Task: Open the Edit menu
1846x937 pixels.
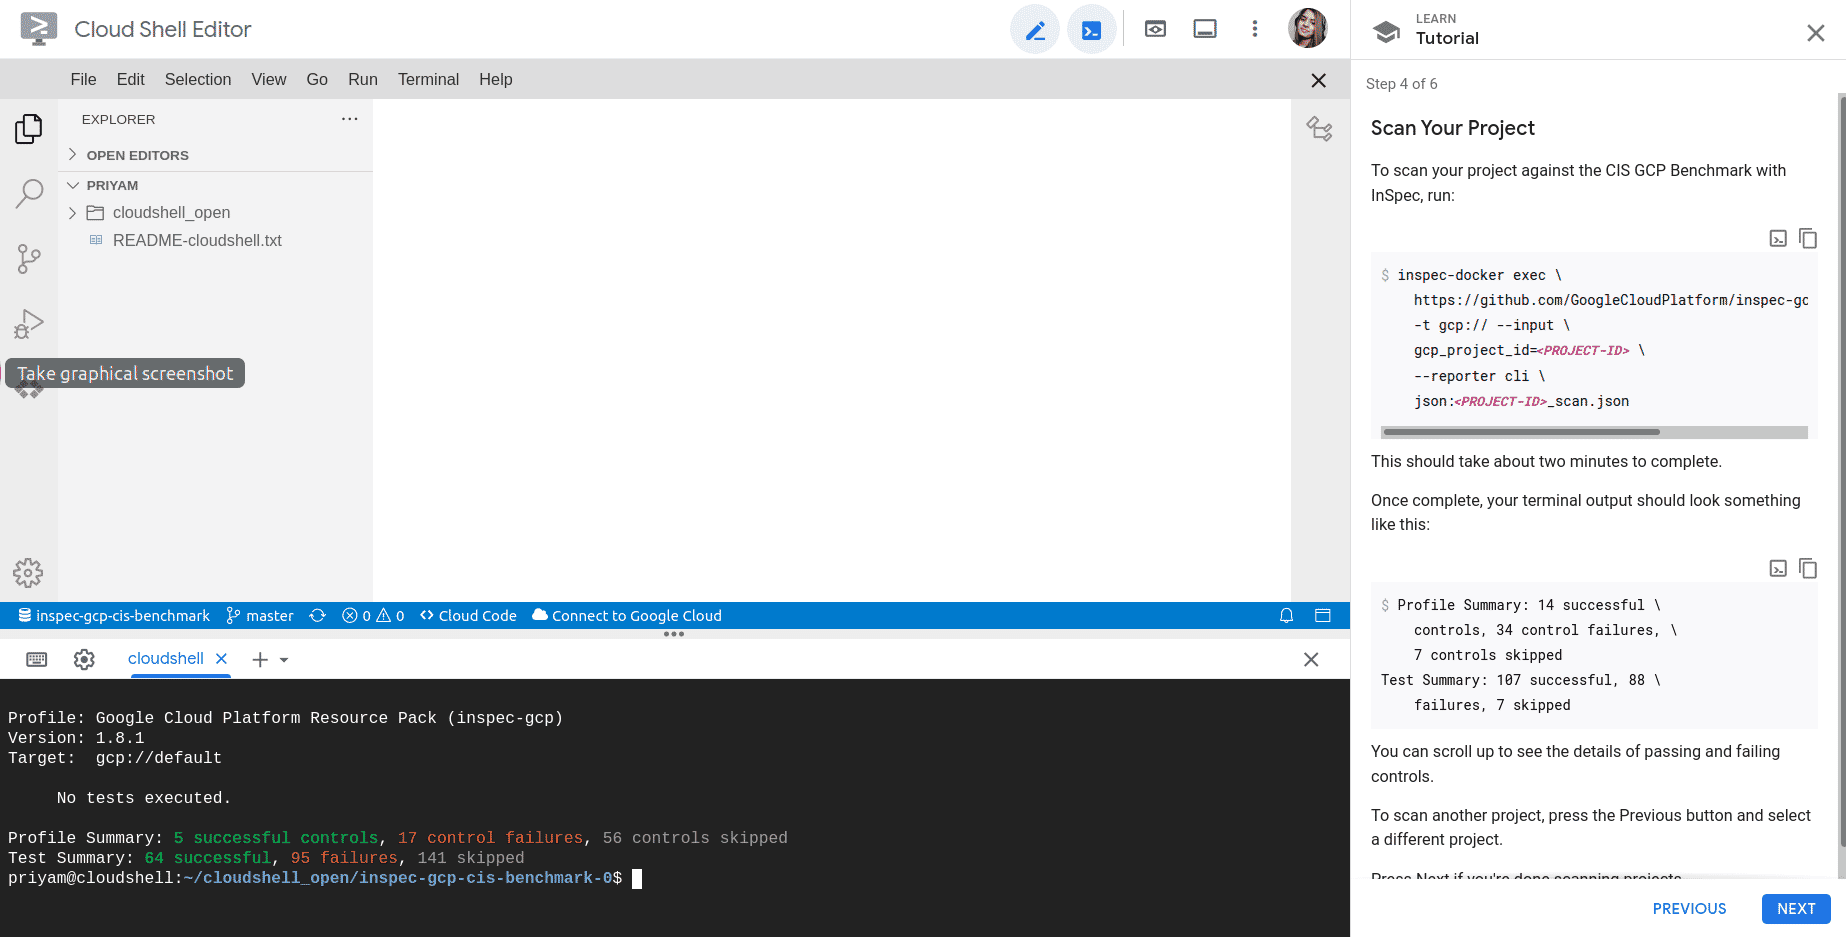Action: 130,80
